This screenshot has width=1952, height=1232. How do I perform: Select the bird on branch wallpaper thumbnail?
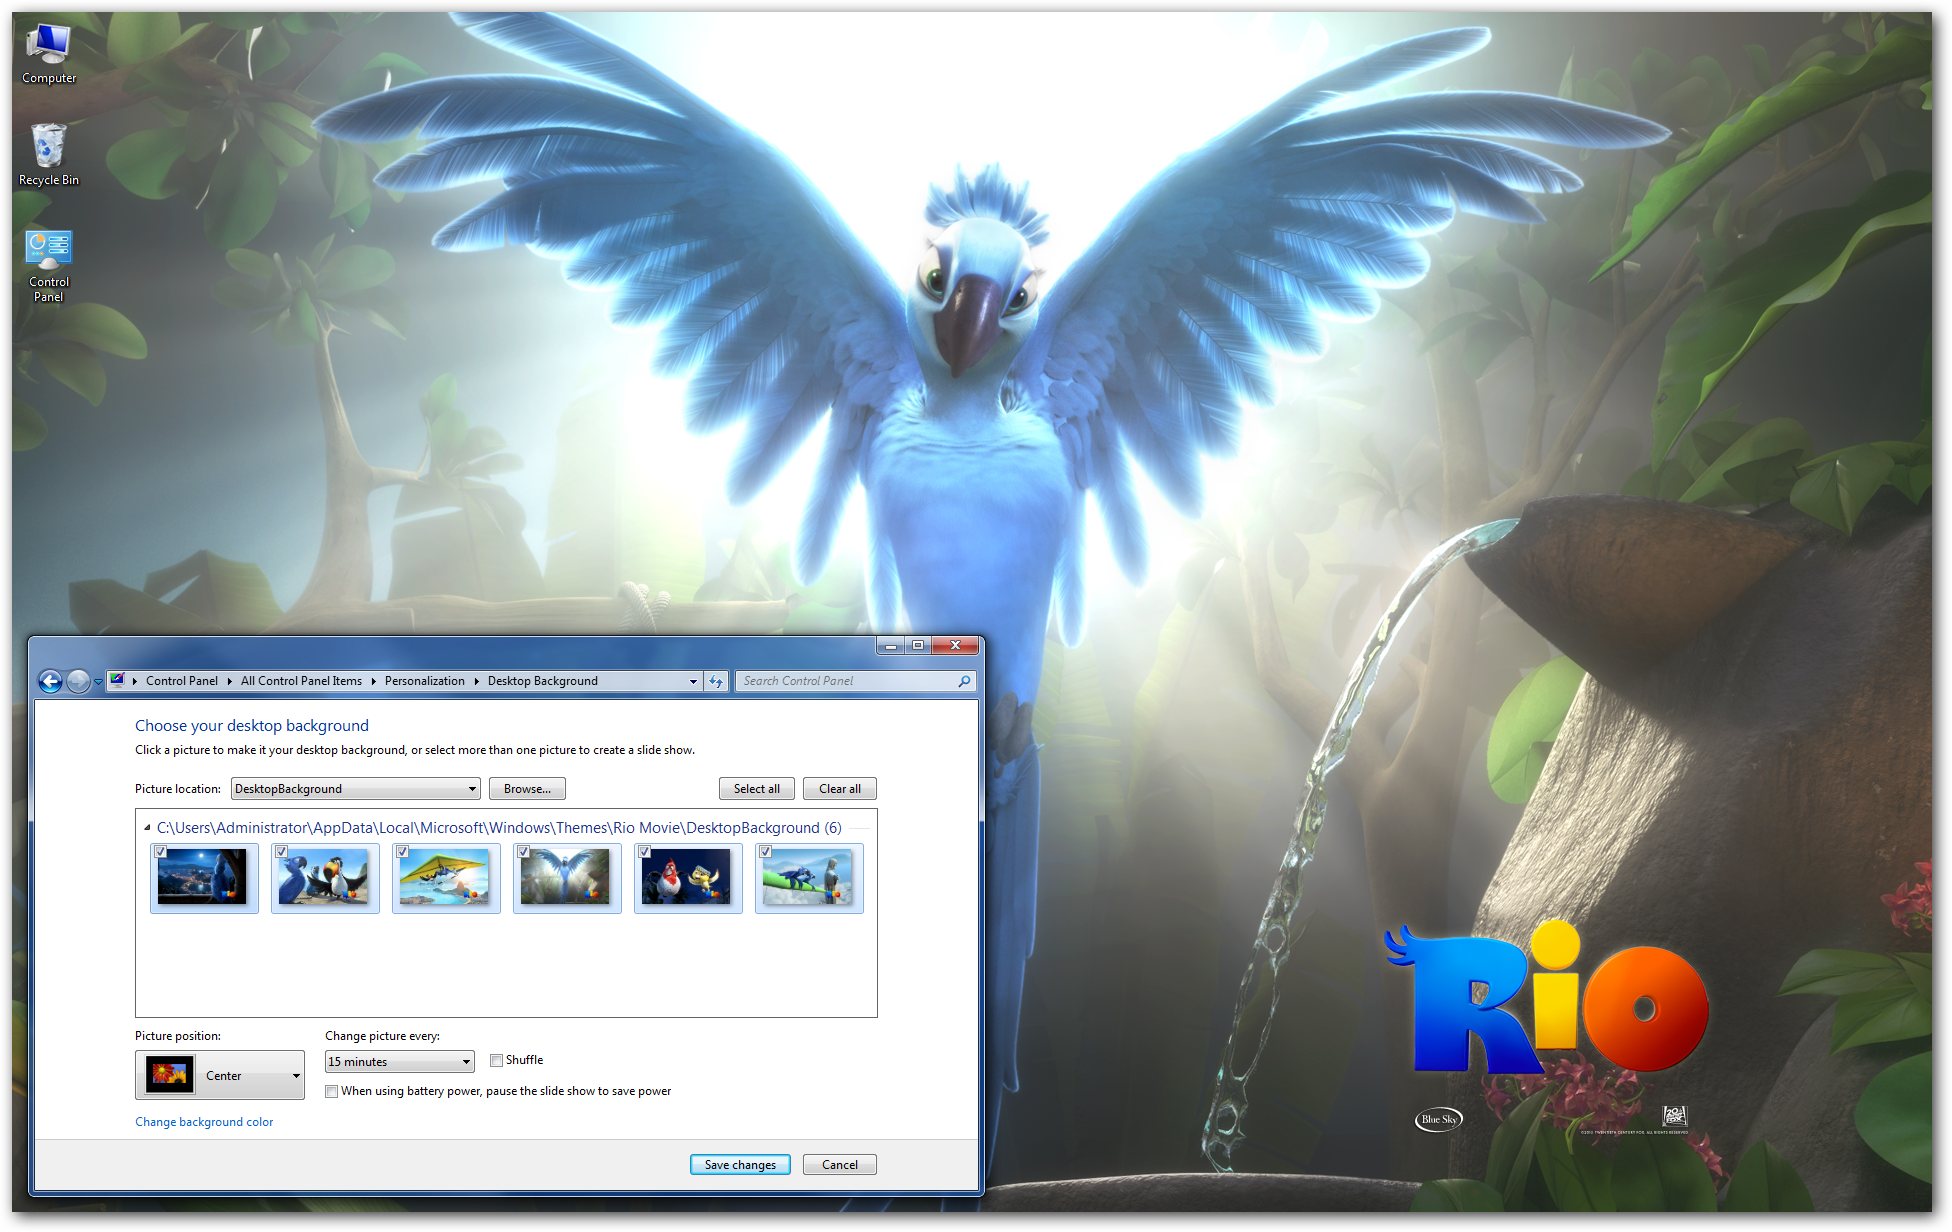pyautogui.click(x=809, y=878)
